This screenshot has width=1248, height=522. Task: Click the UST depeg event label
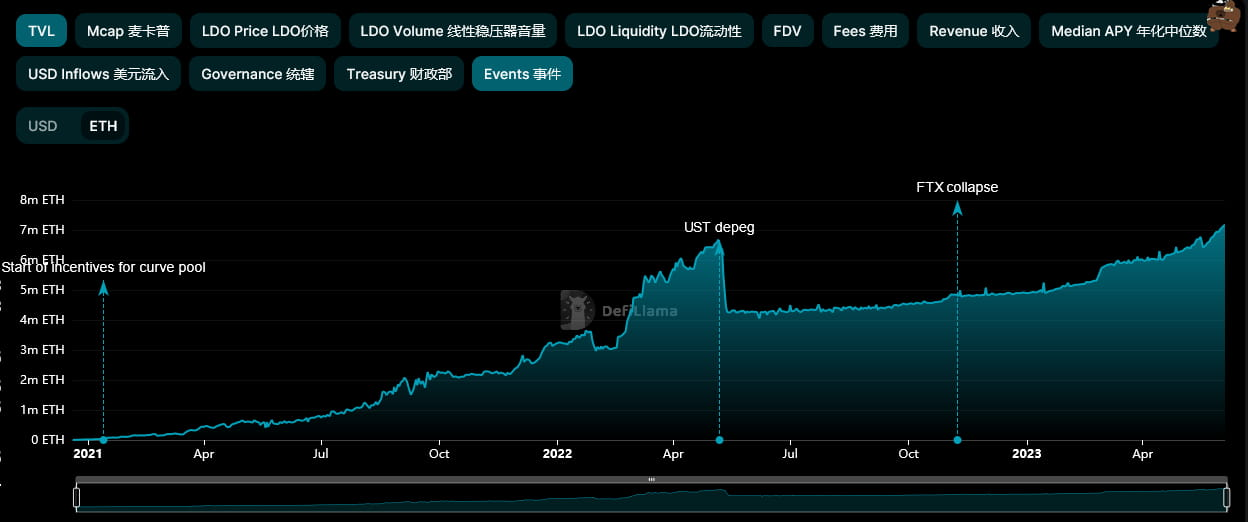[x=719, y=227]
